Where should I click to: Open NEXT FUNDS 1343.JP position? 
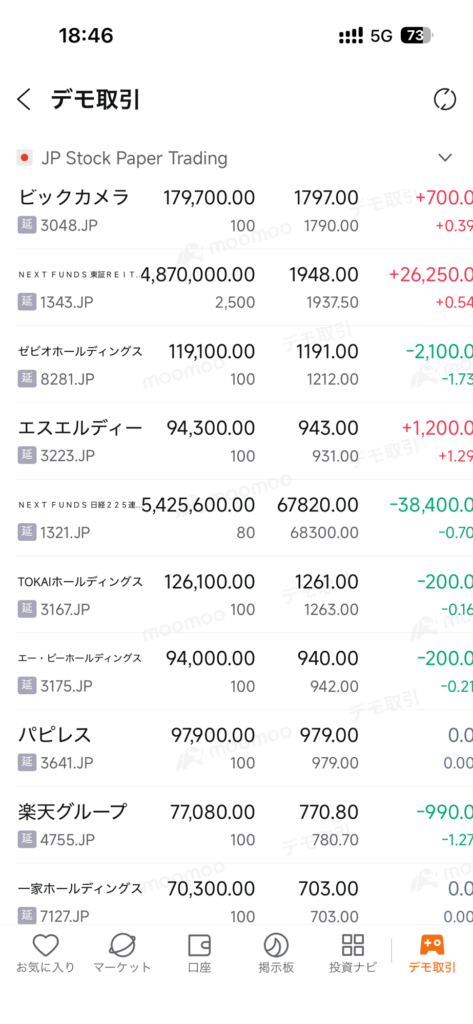236,287
